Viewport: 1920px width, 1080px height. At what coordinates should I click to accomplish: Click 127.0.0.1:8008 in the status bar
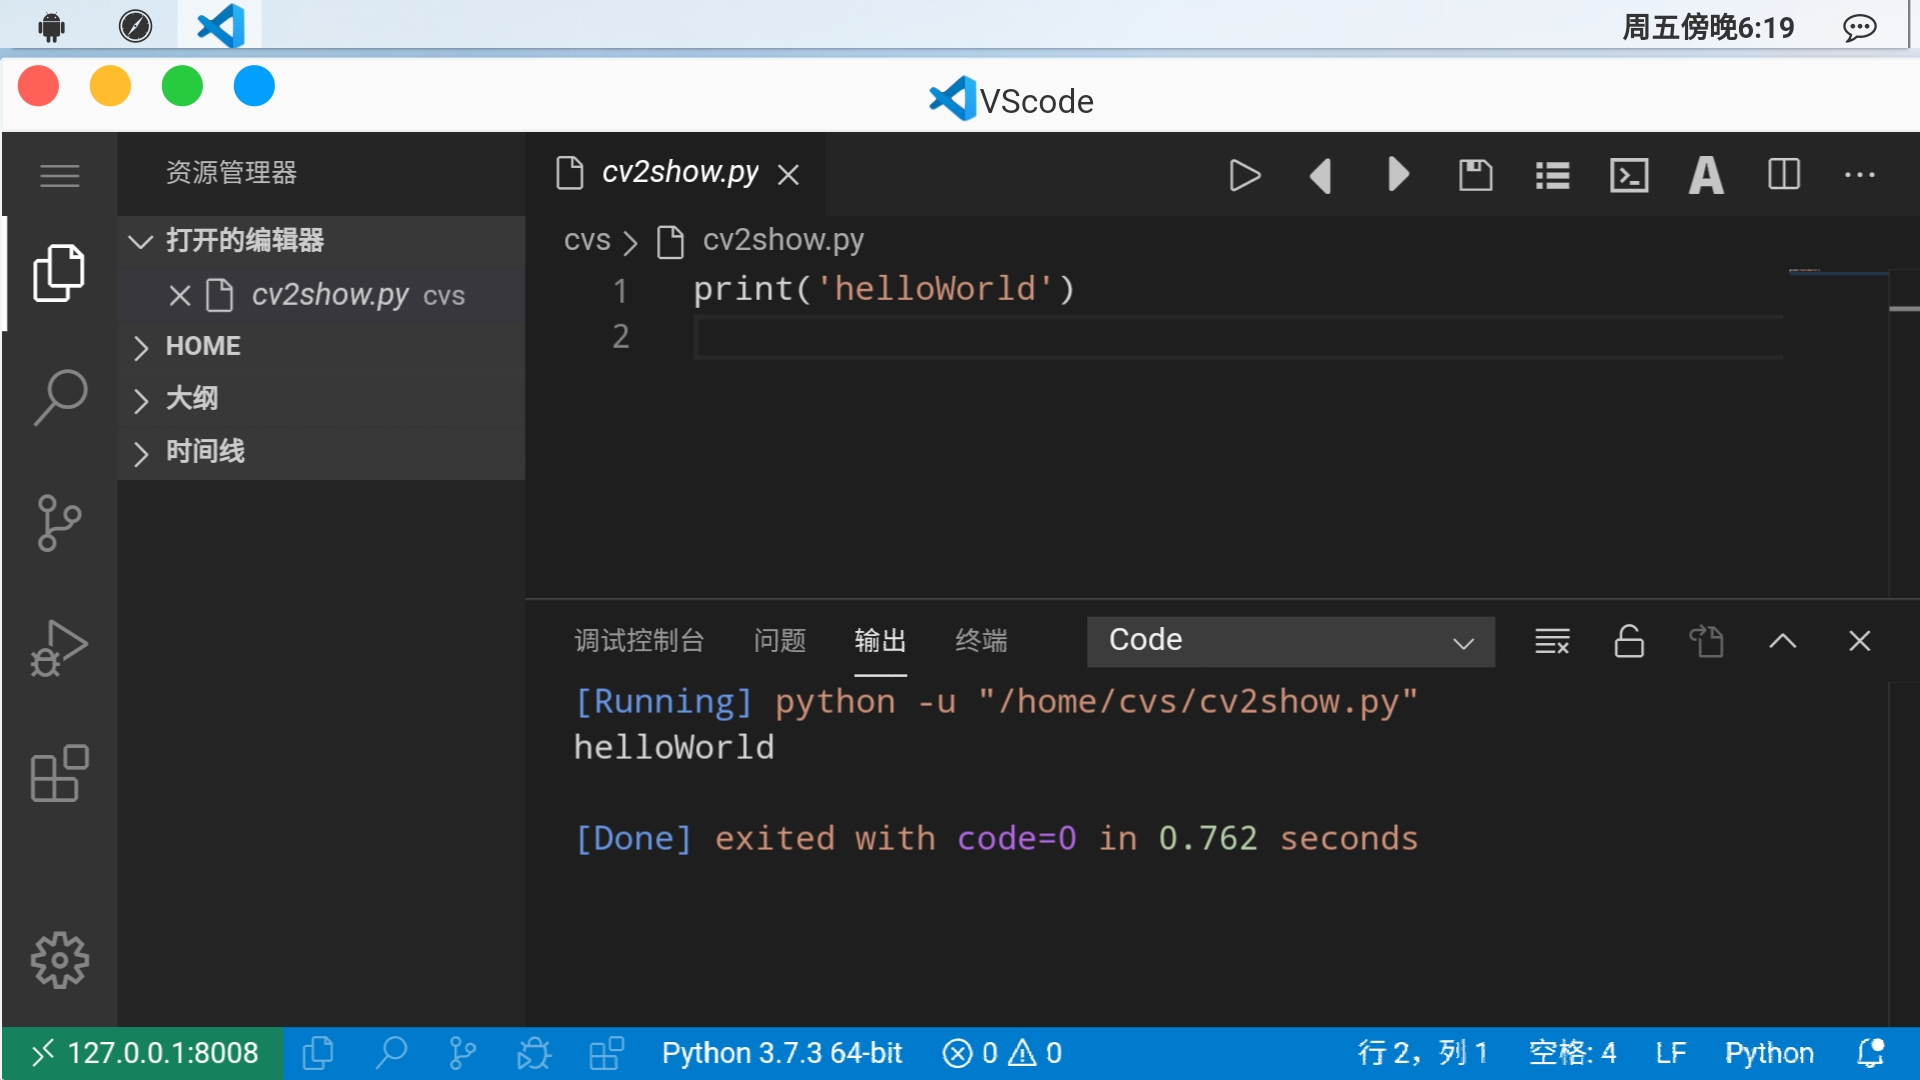(145, 1052)
